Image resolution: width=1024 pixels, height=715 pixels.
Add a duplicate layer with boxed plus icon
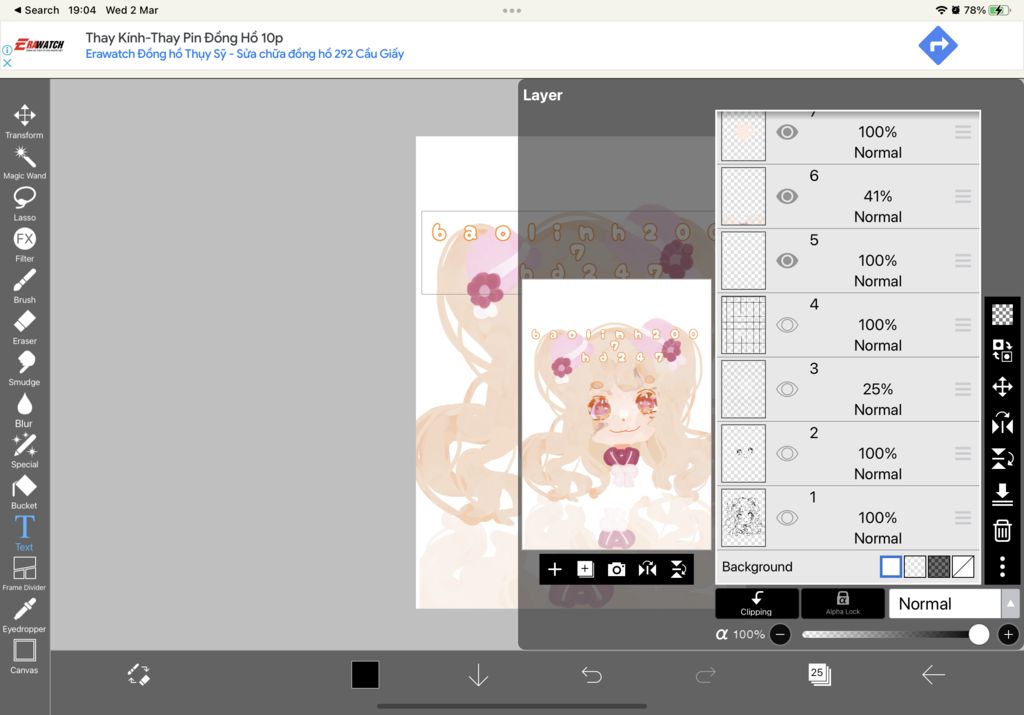(585, 569)
